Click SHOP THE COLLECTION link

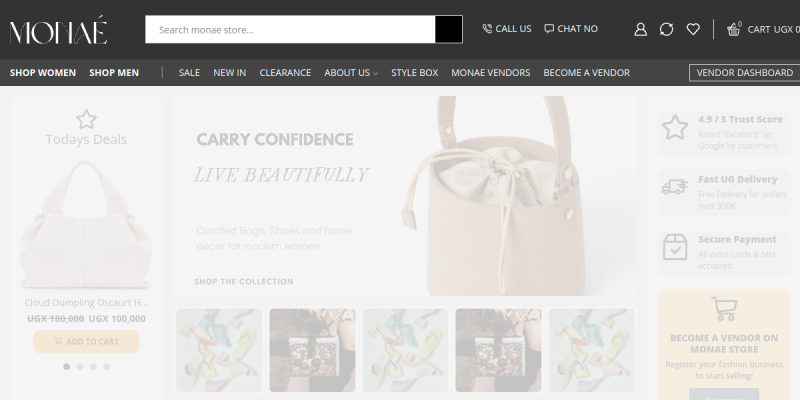(244, 281)
